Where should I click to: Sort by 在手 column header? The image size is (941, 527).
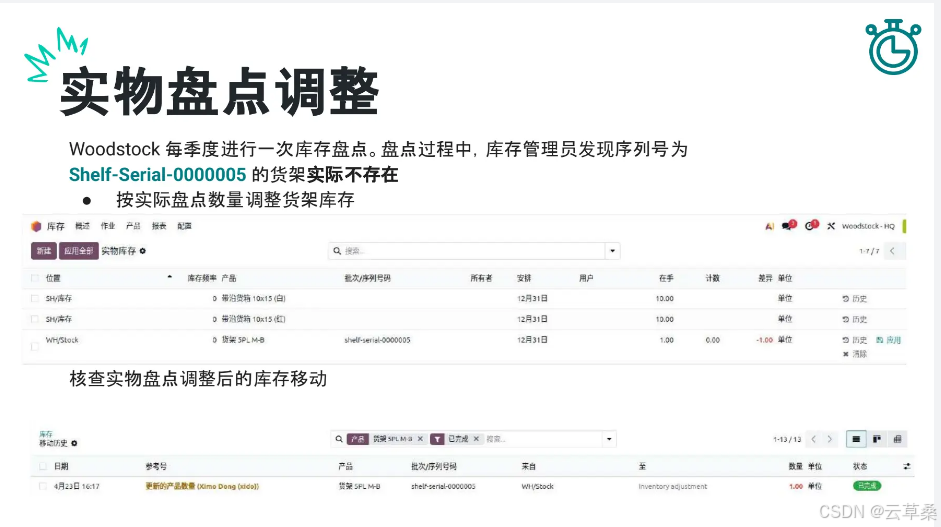(666, 278)
